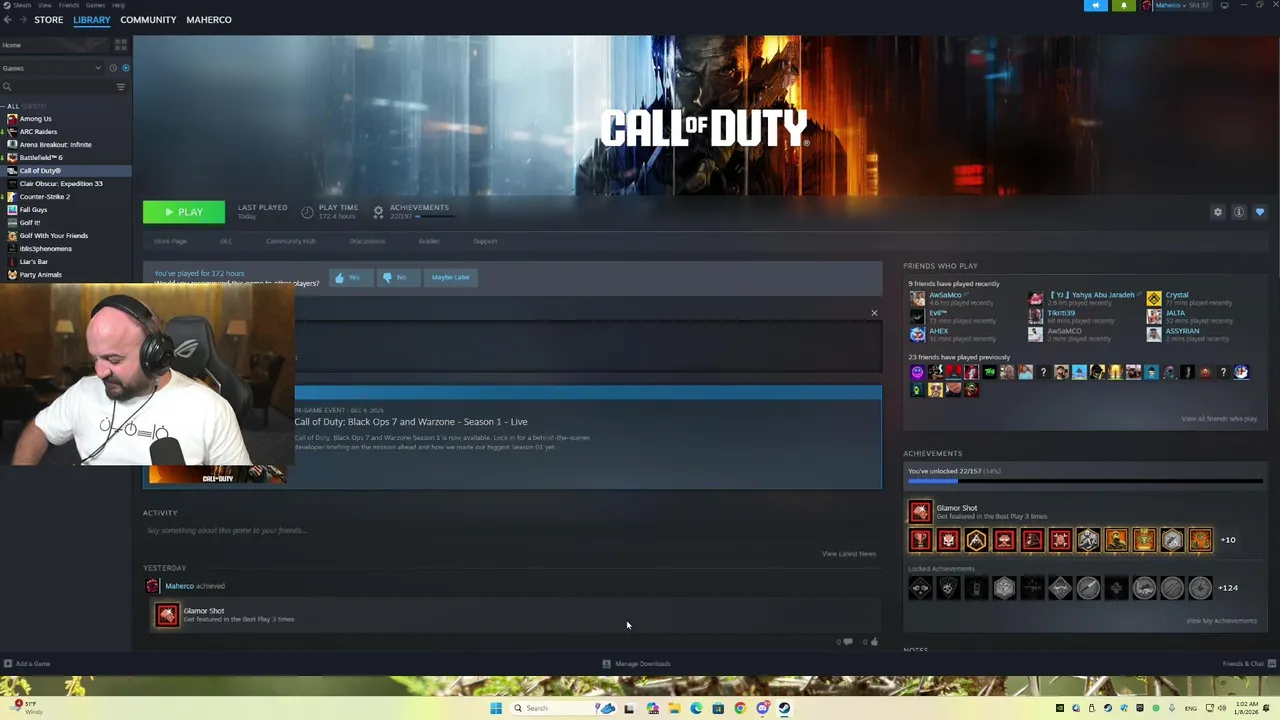Toggle show ready-to-play games icon

(x=125, y=68)
